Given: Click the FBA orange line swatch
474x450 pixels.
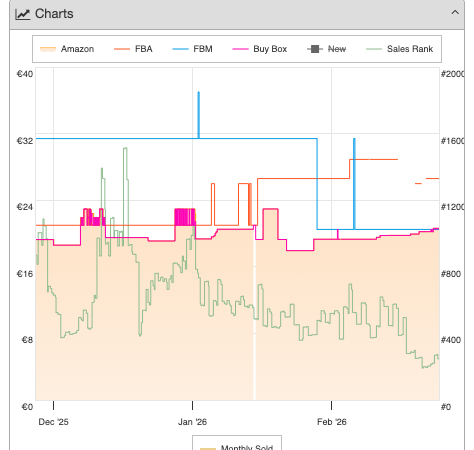Looking at the screenshot, I should pyautogui.click(x=122, y=49).
